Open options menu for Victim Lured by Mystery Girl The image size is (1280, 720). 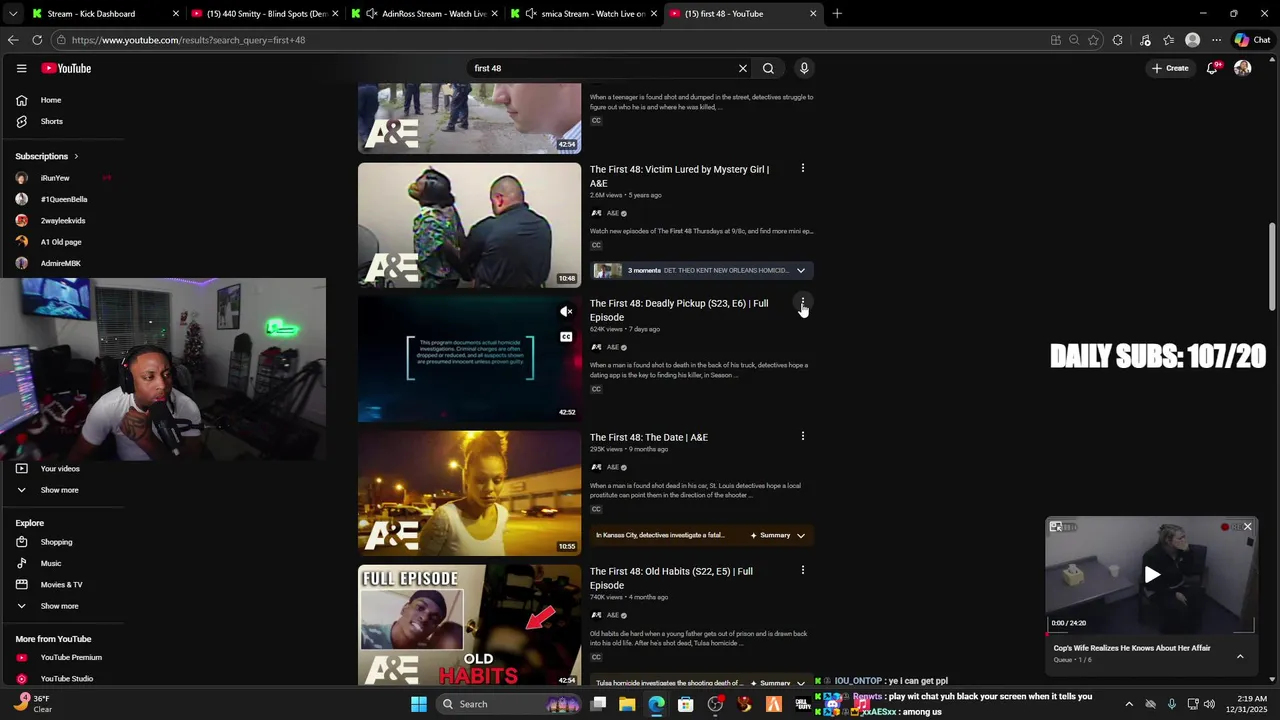(802, 168)
